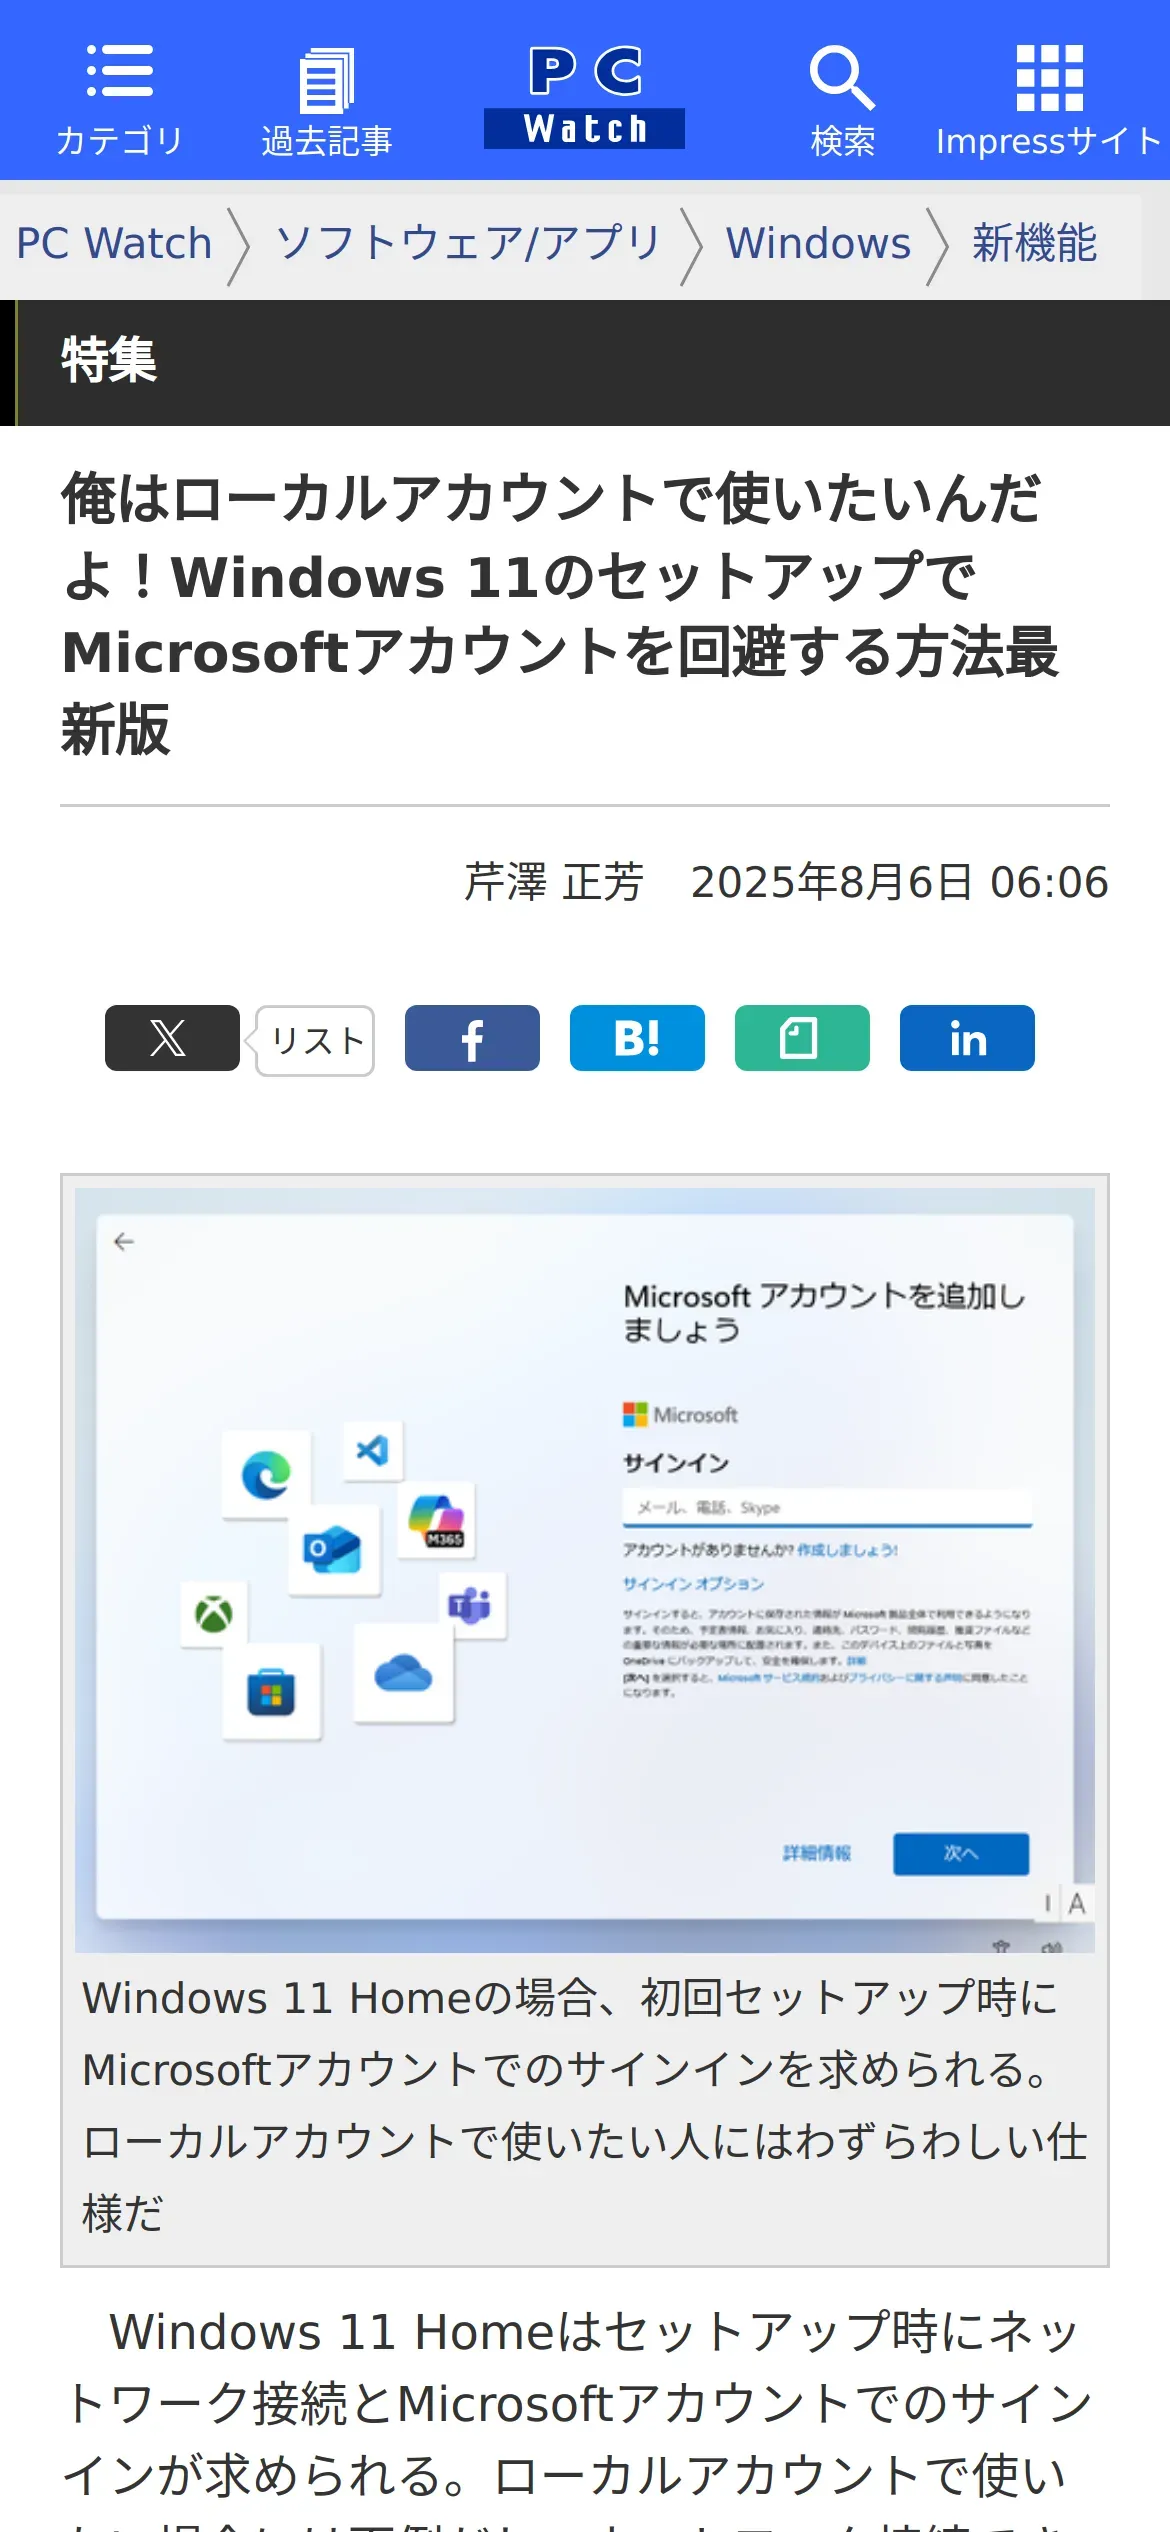Click the author name 芹澤 正芳
Screen dimensions: 1170x2532
553,883
